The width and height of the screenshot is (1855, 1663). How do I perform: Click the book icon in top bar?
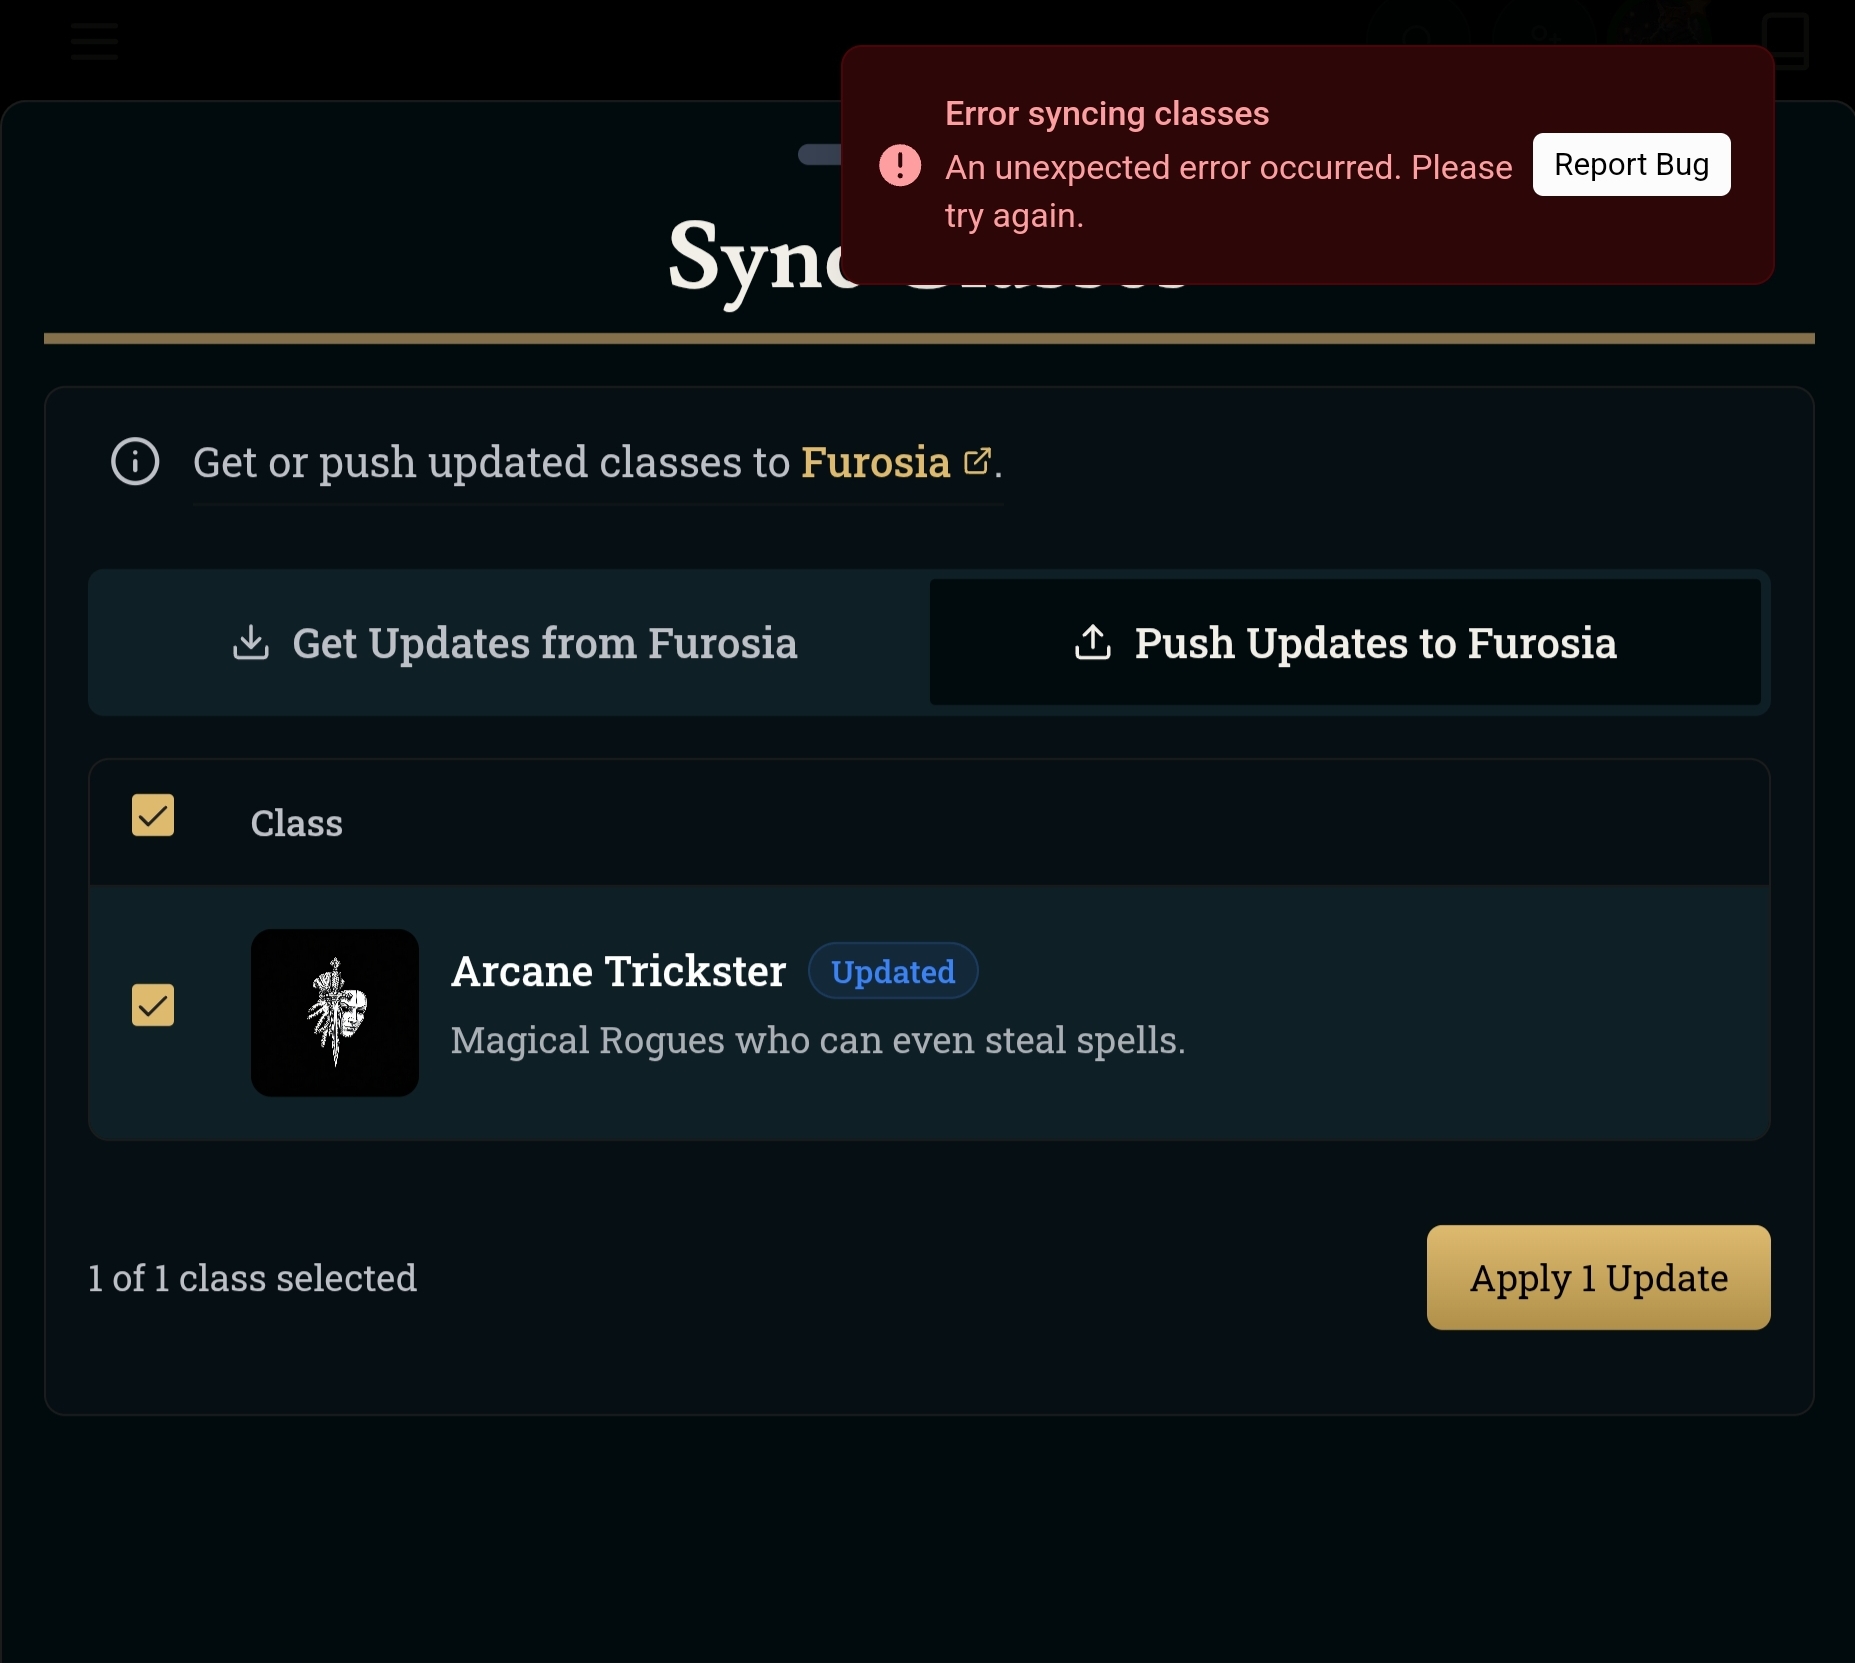[x=1785, y=39]
